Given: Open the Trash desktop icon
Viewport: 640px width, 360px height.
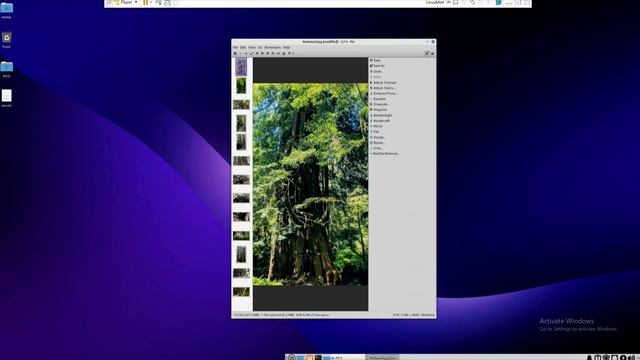Looking at the screenshot, I should [7, 40].
